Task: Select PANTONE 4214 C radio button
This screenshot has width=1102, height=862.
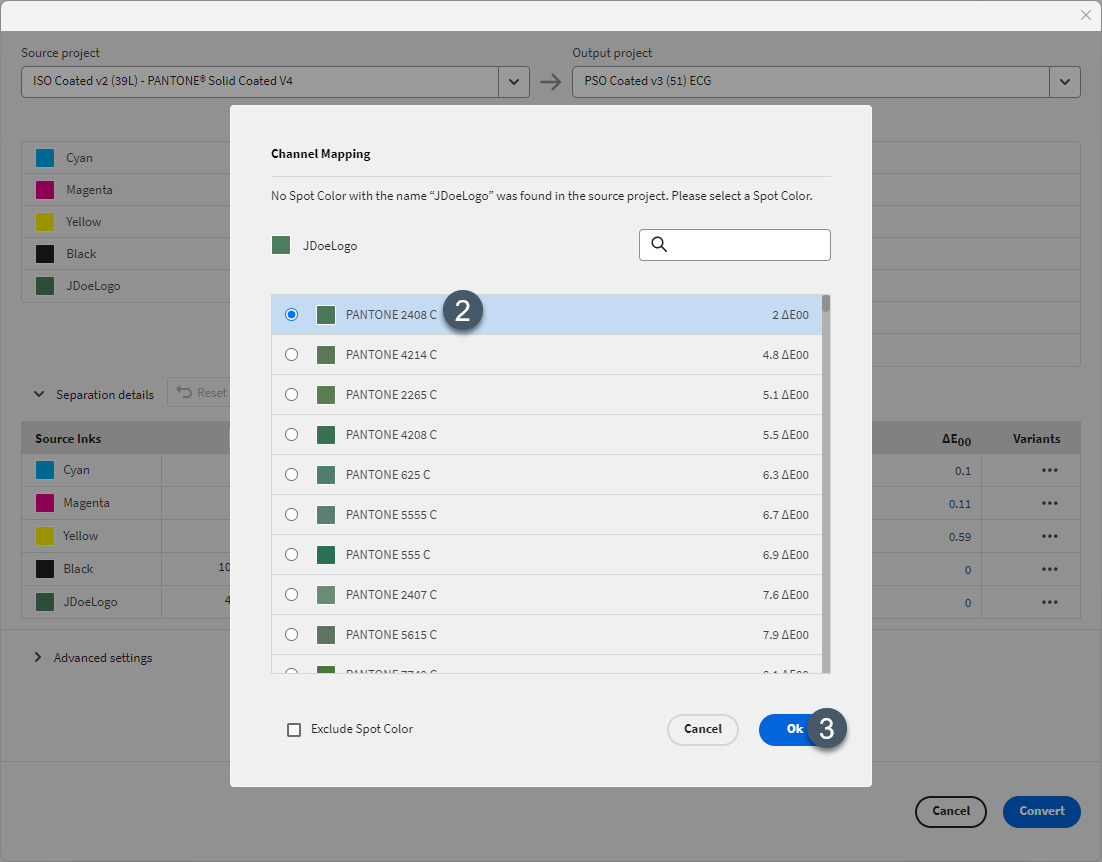Action: coord(291,355)
